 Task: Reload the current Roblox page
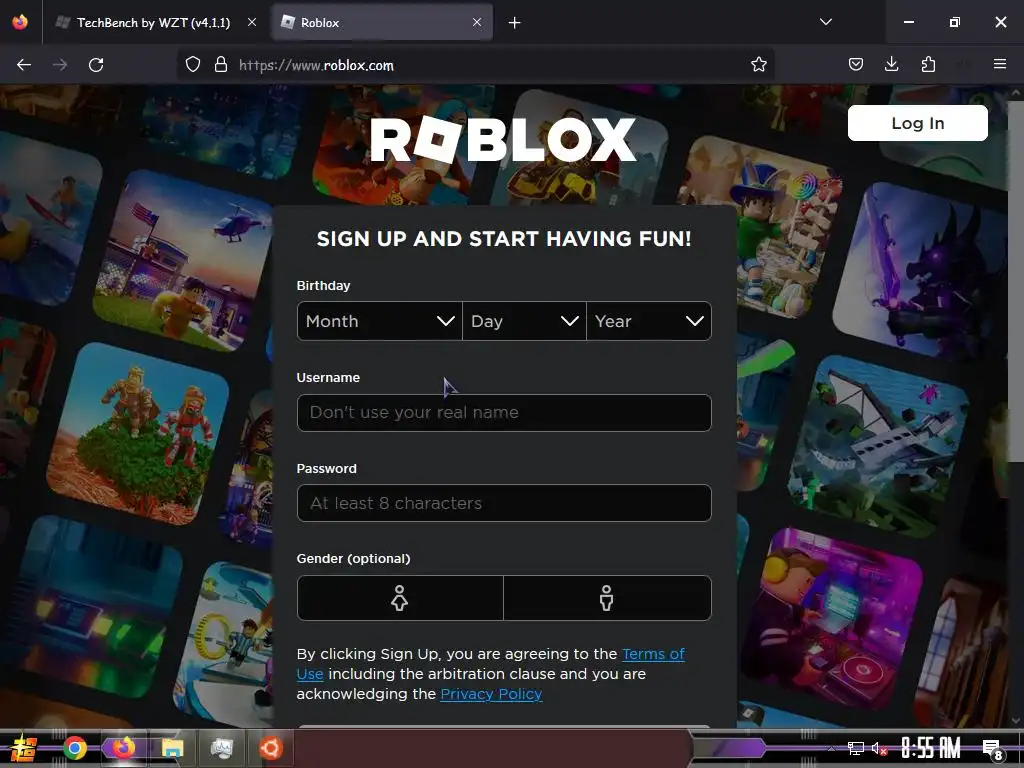[x=96, y=65]
